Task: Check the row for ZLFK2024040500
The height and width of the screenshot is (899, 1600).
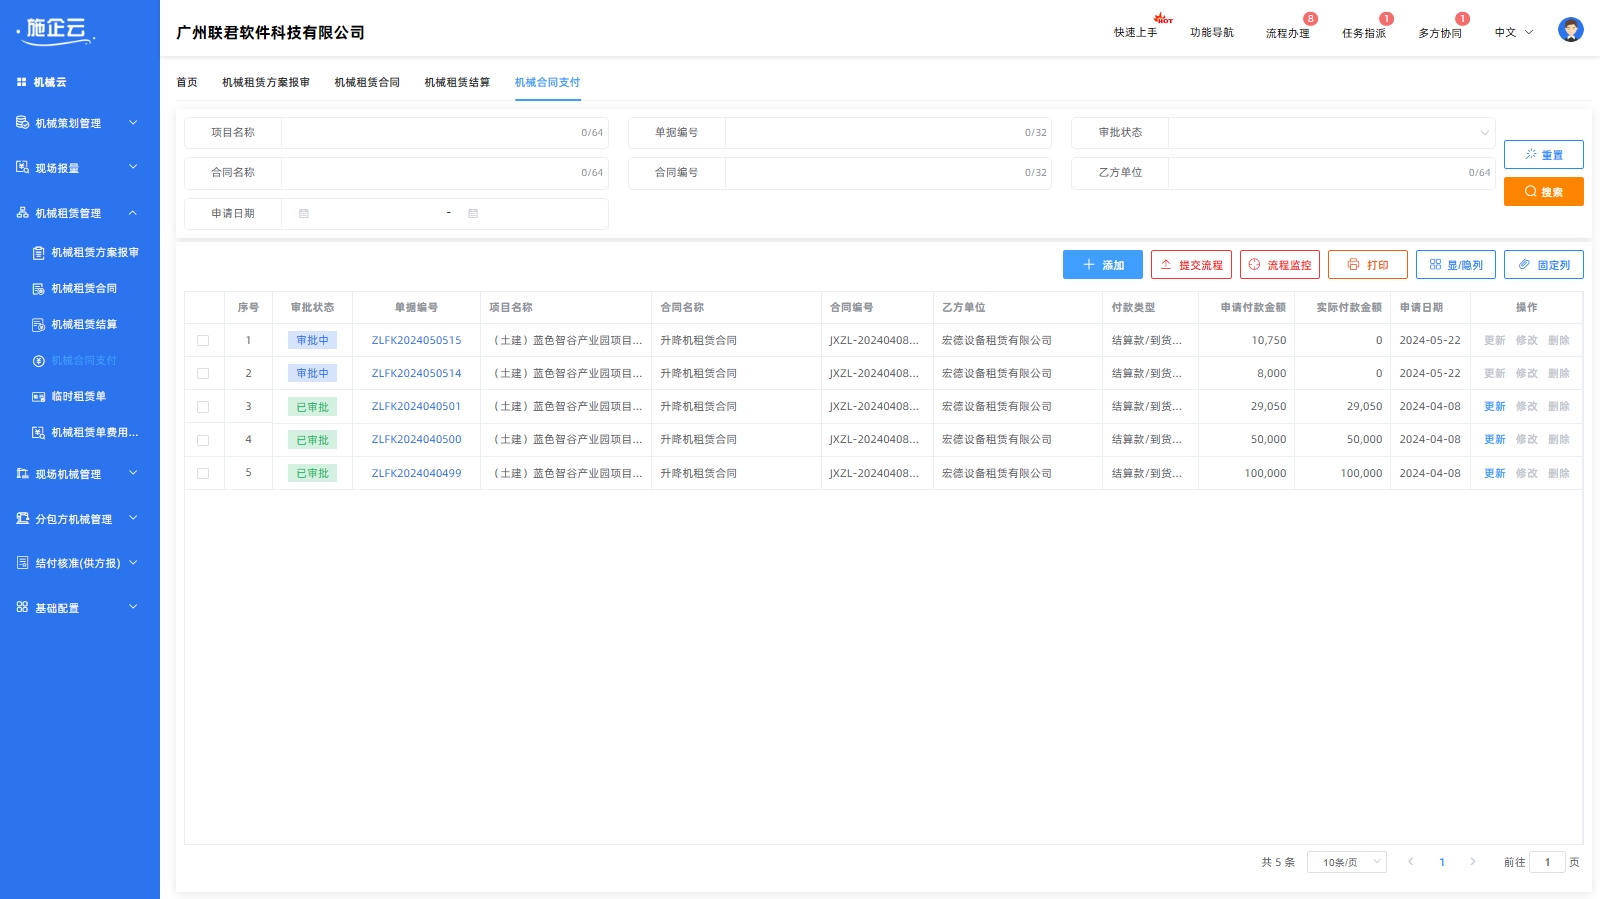Action: click(203, 440)
